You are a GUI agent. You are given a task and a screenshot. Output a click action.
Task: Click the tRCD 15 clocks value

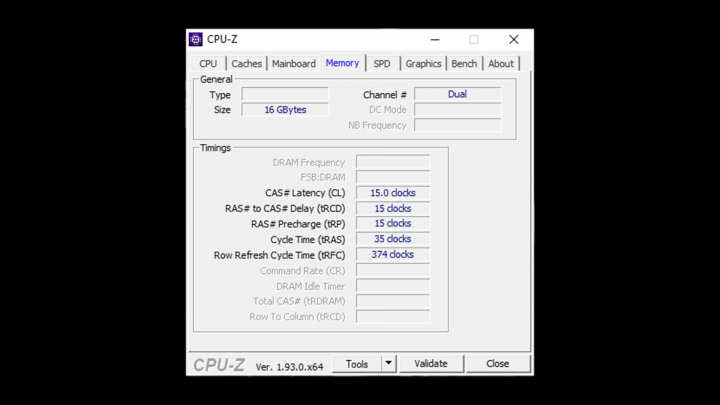click(x=393, y=208)
